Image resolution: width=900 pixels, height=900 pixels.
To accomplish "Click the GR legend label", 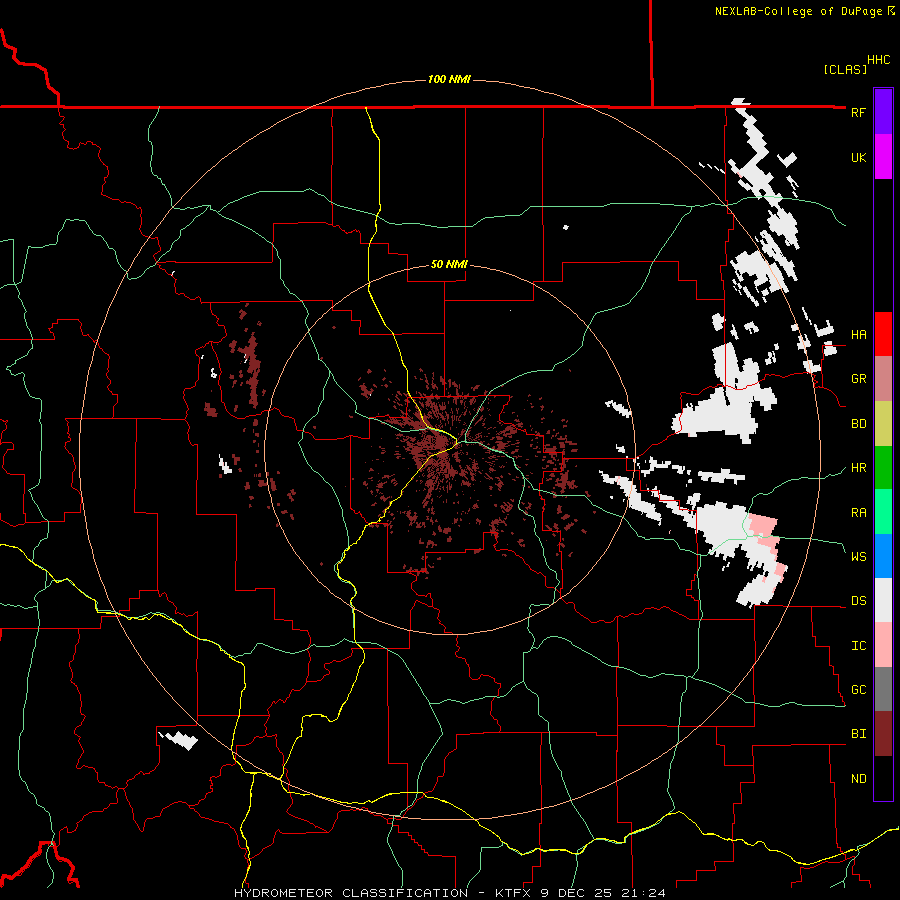I will tap(858, 379).
